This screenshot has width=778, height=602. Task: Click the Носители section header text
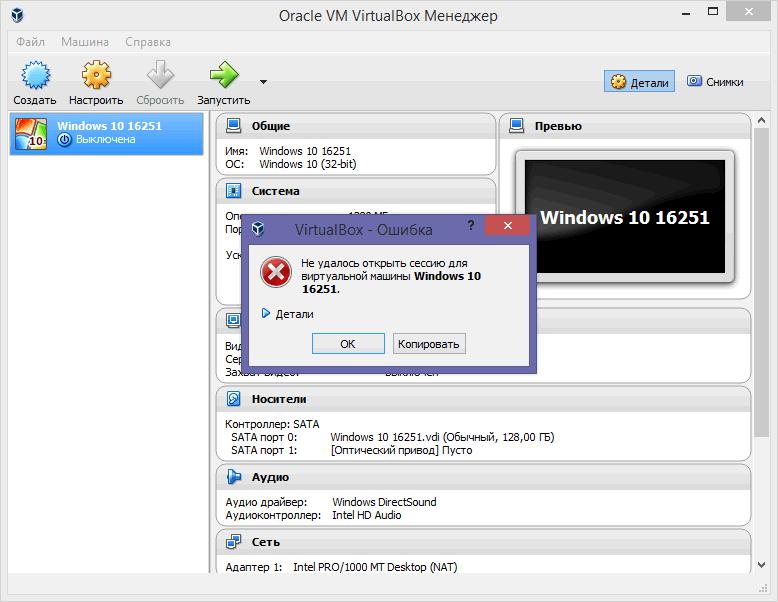tap(279, 399)
